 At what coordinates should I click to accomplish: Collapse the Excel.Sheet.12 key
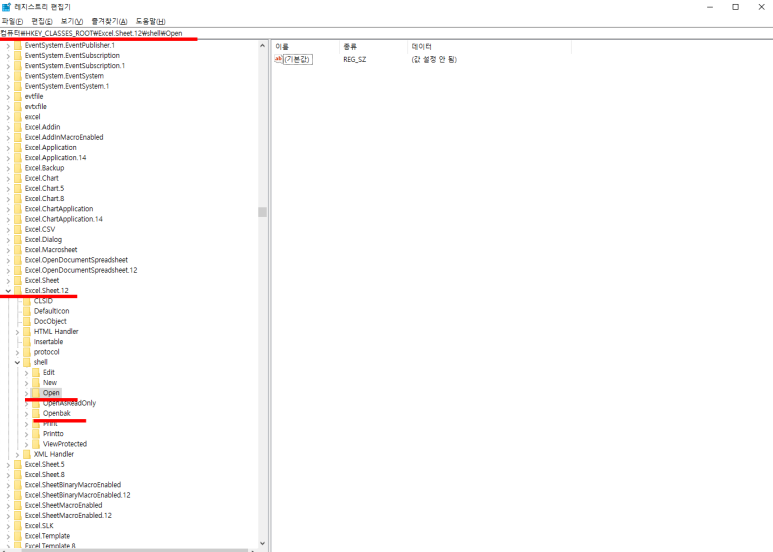pos(8,291)
